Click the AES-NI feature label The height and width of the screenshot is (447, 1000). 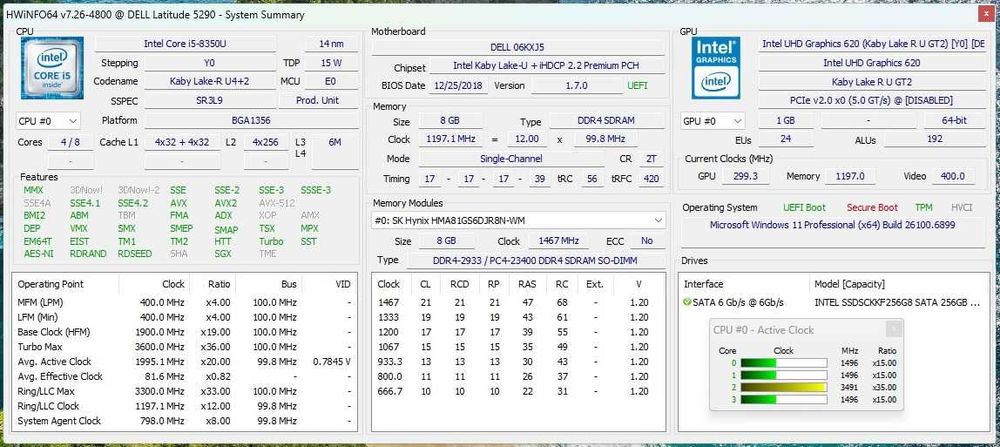[x=38, y=253]
